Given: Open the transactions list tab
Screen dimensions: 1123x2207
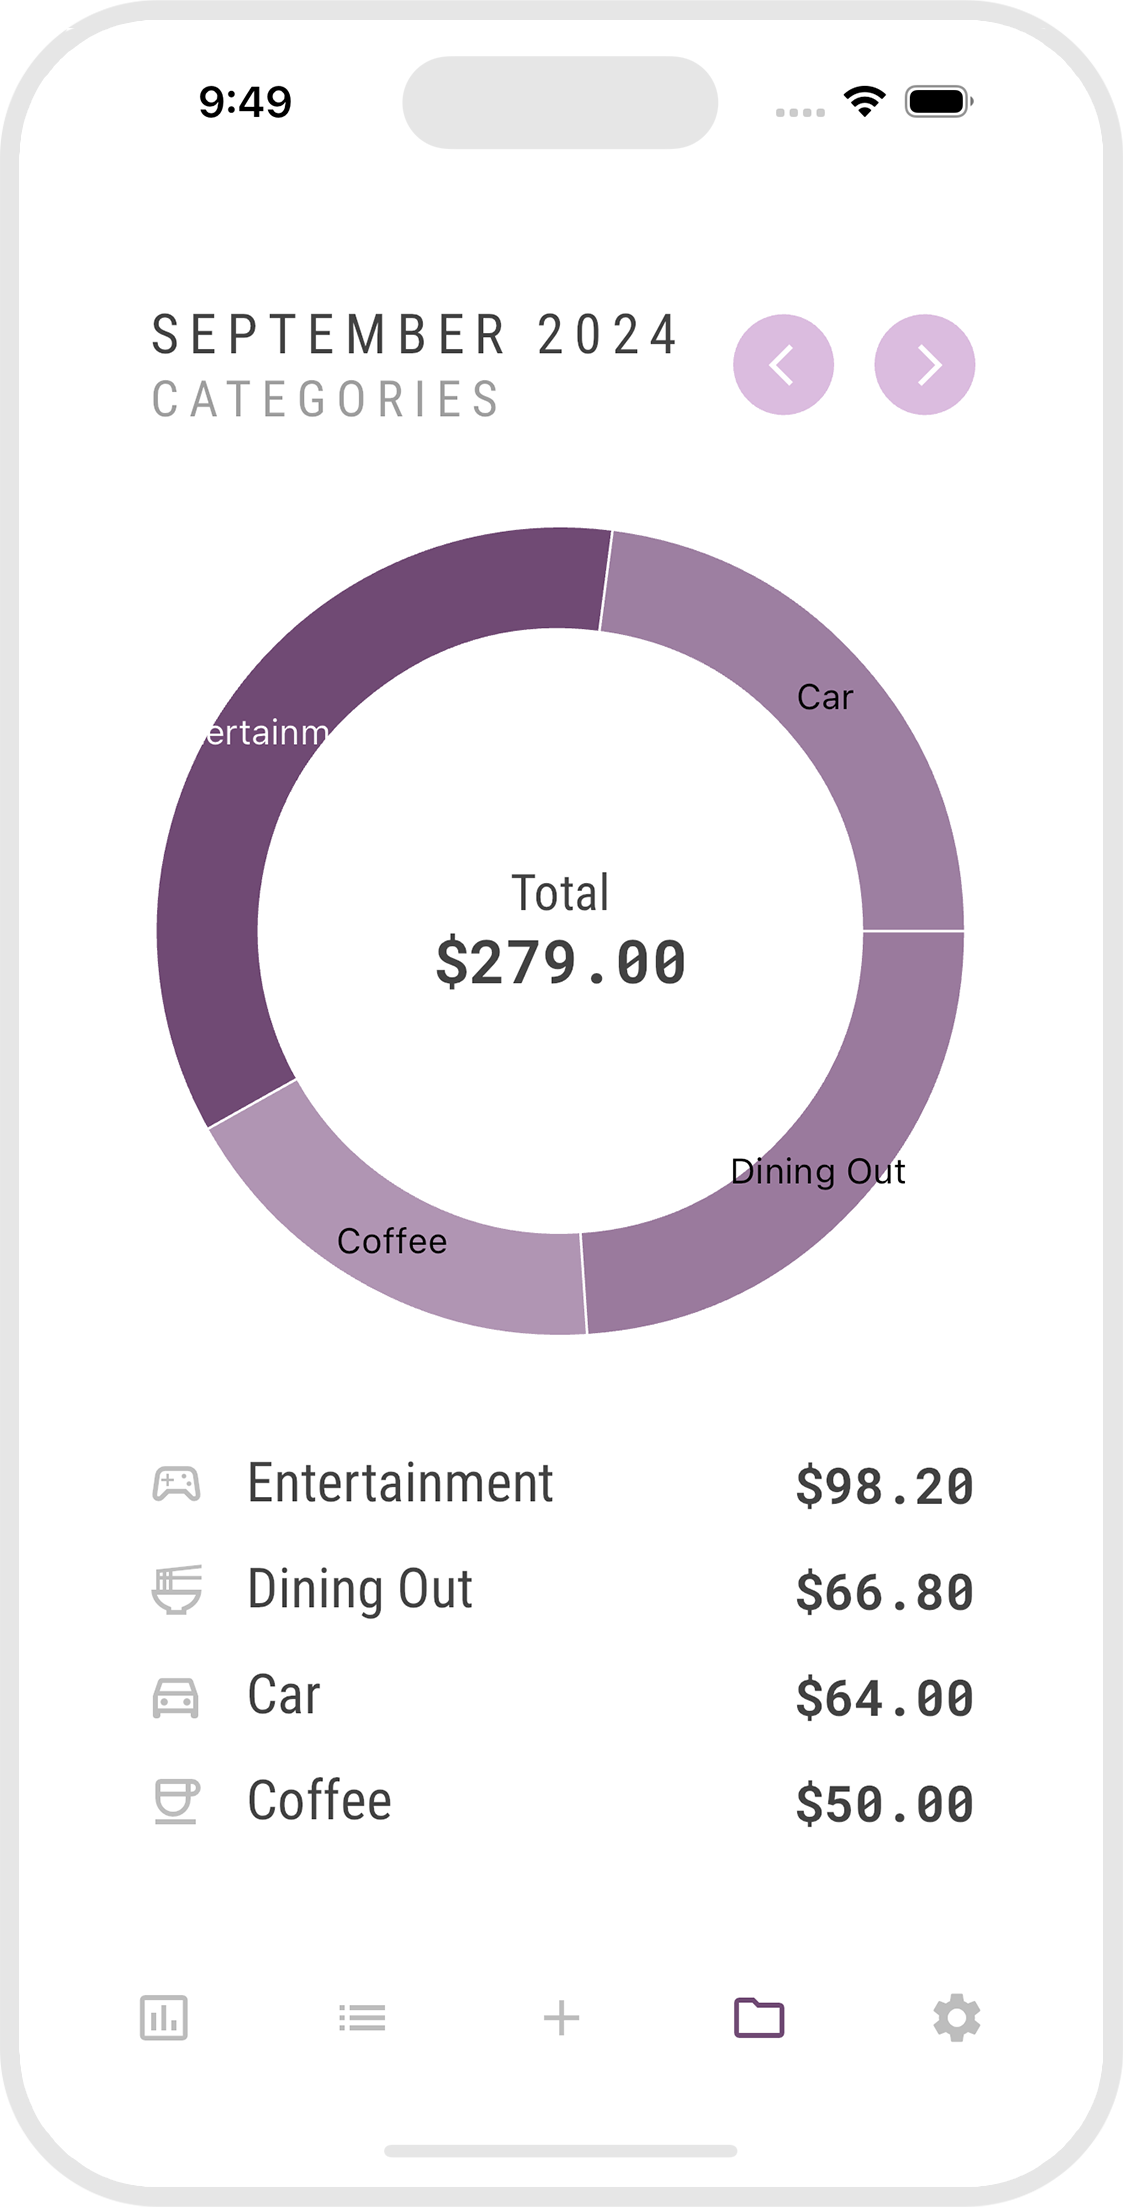Looking at the screenshot, I should pos(362,2017).
